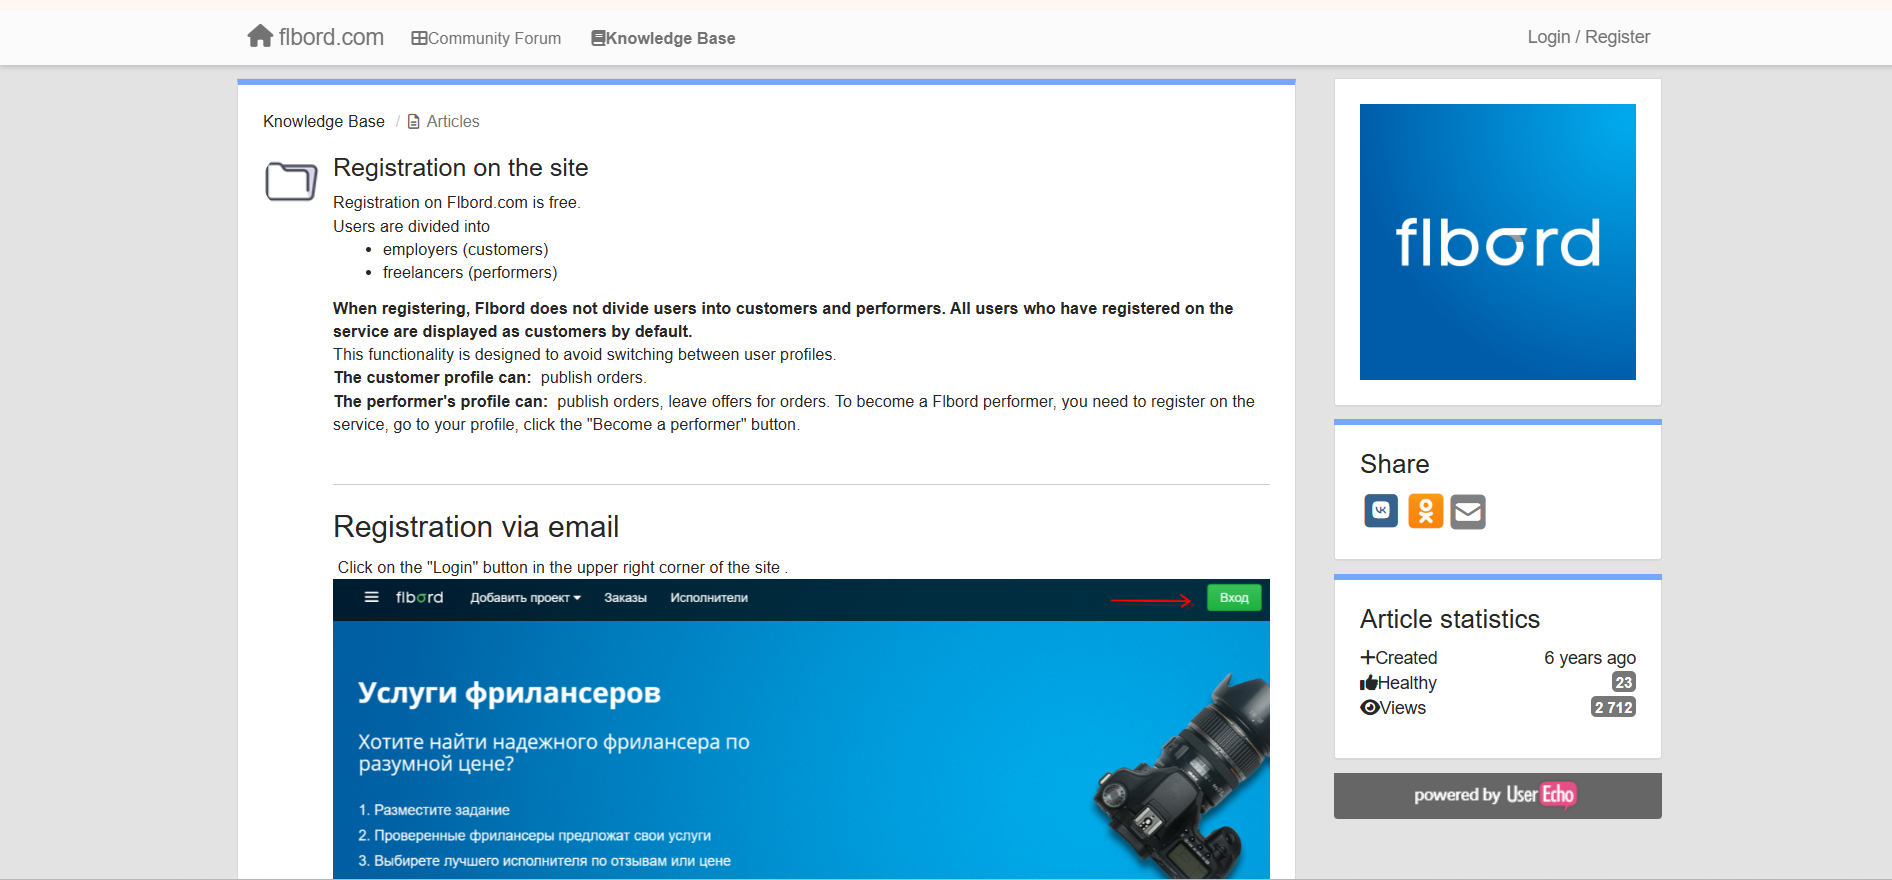The width and height of the screenshot is (1892, 880).
Task: Open the Community Forum tab
Action: [x=486, y=38]
